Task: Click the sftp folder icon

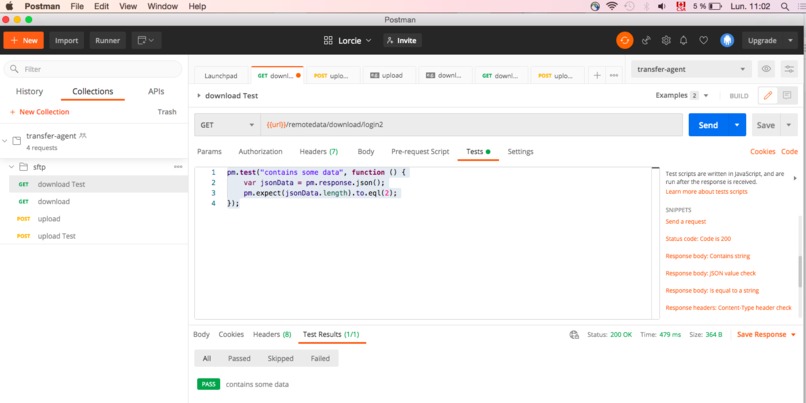Action: (23, 167)
